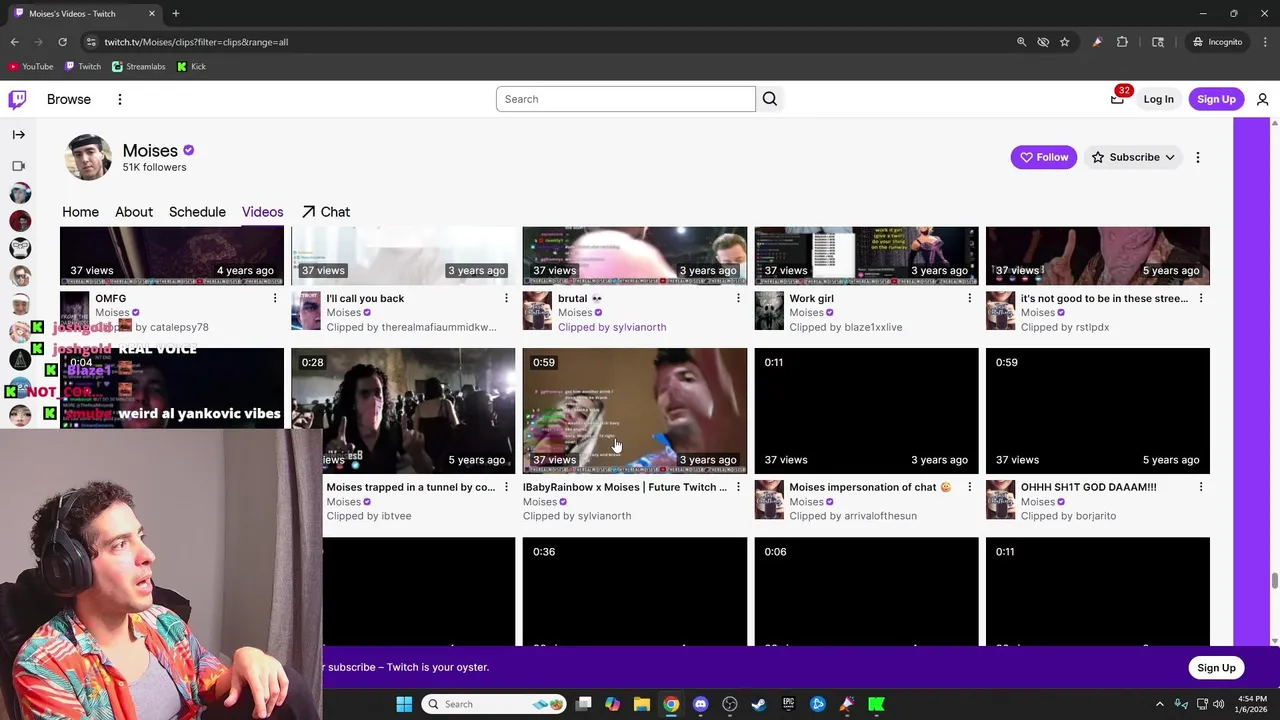This screenshot has width=1280, height=720.
Task: Open the Incognito profile indicator
Action: [x=1217, y=42]
